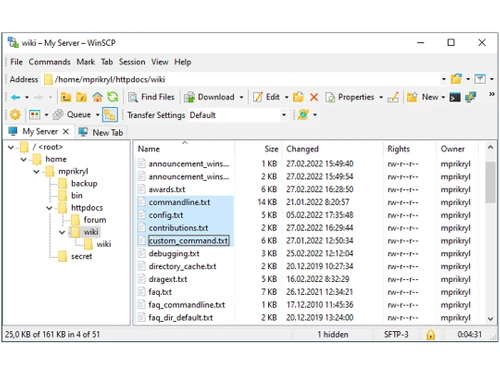Collapse the home folder in tree
Screen dimensions: 500x375
24,159
